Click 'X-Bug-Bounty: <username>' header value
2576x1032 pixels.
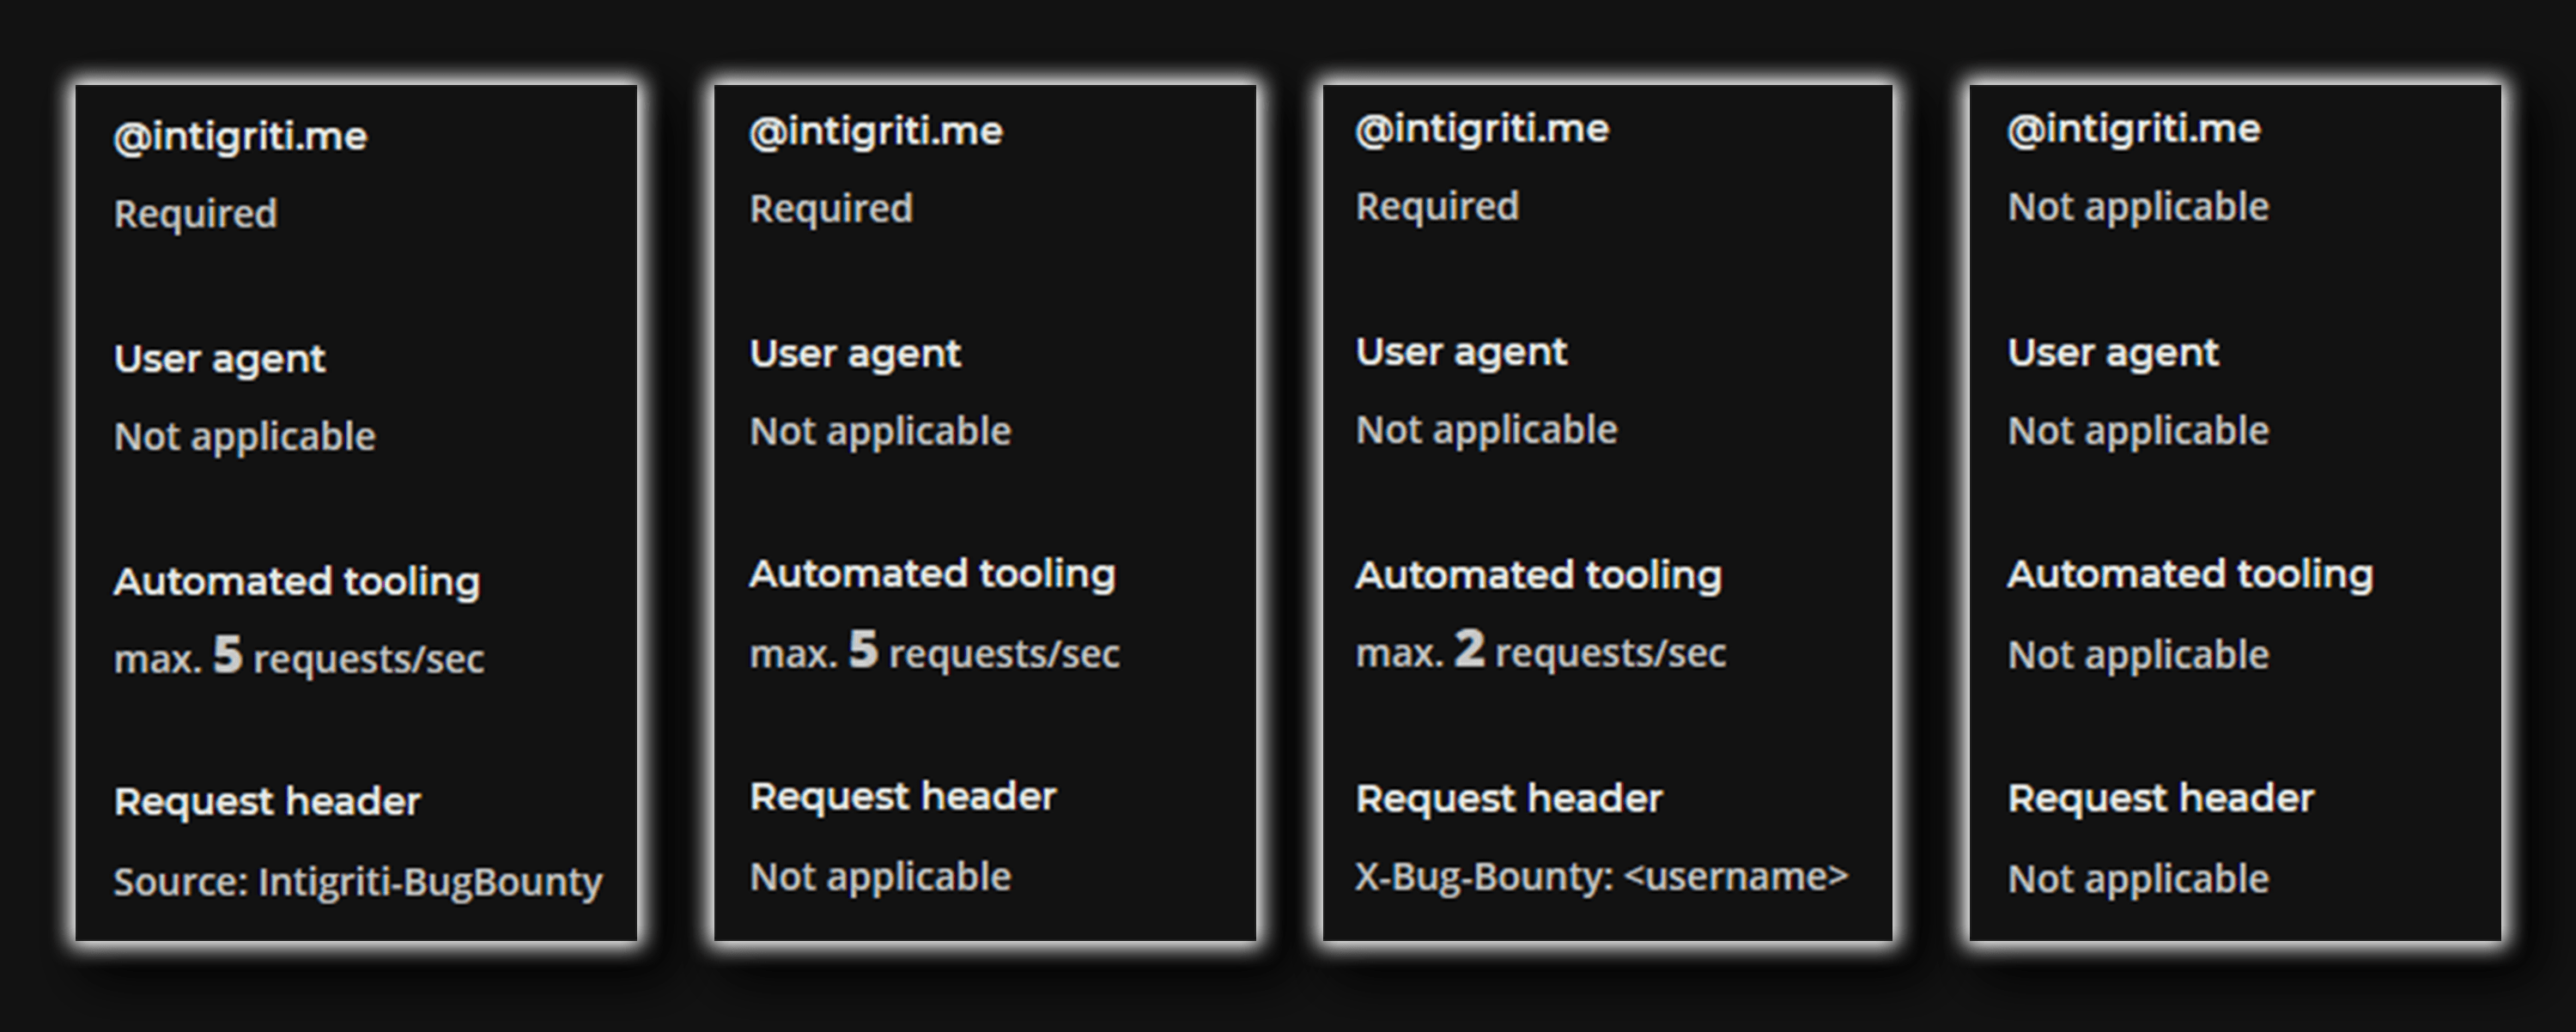[1602, 877]
